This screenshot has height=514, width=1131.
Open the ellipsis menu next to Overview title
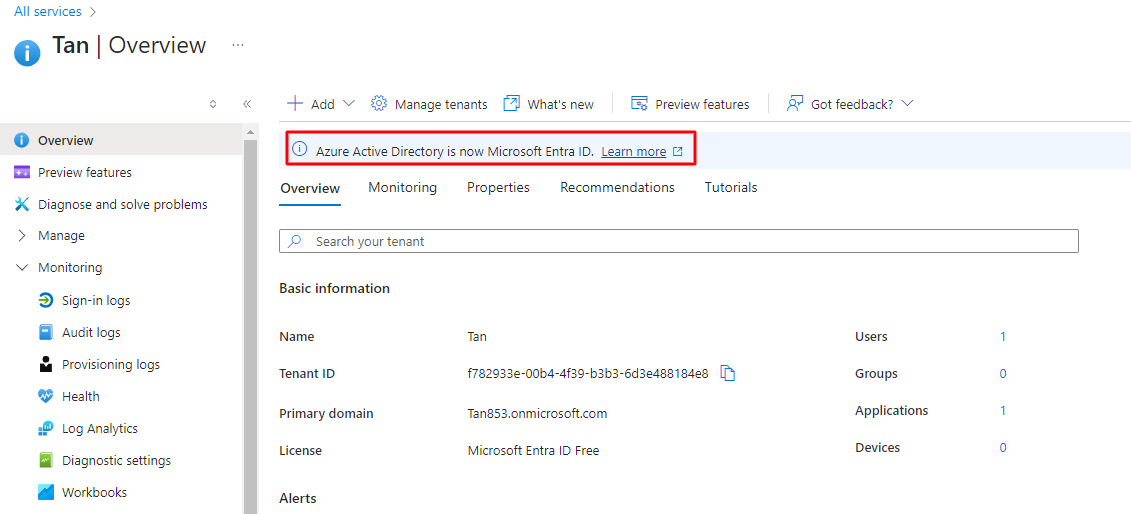[x=238, y=45]
